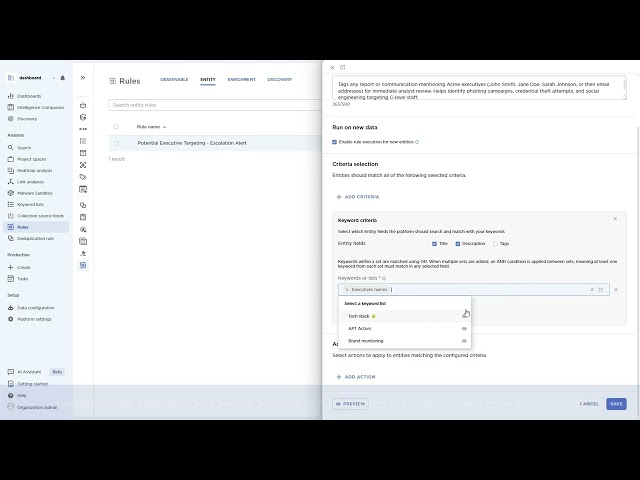Select APT Actors keyword list
The width and height of the screenshot is (640, 480).
404,329
